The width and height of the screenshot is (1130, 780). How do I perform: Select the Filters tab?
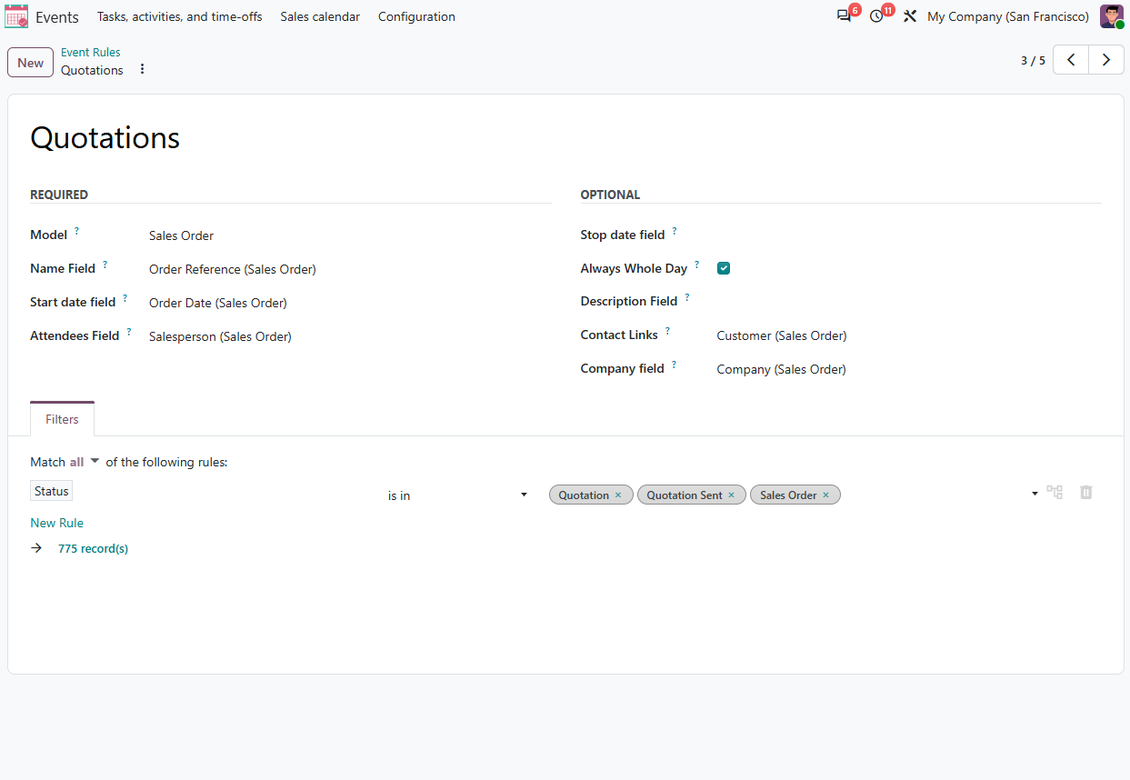click(62, 419)
